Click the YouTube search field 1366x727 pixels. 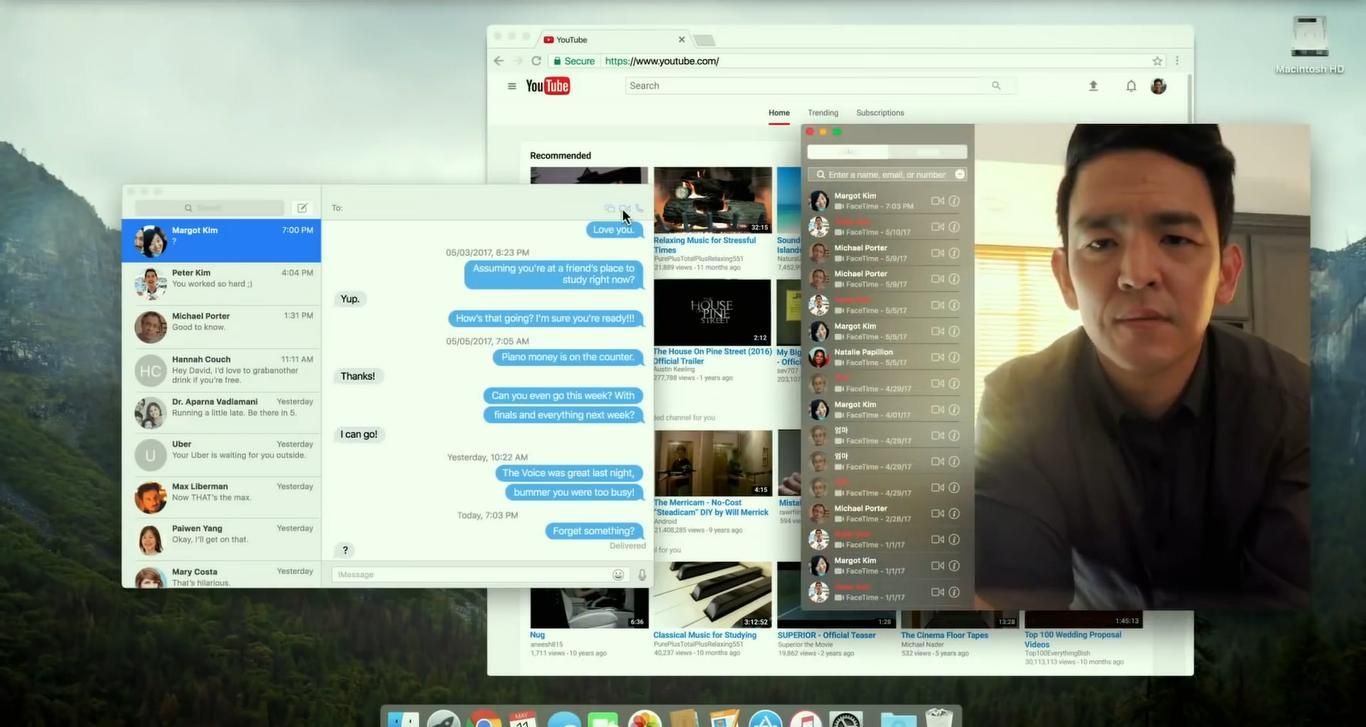pos(805,86)
